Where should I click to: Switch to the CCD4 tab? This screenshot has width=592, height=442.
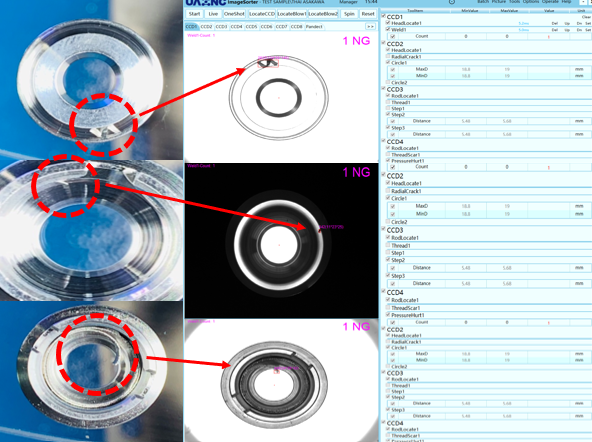pos(236,27)
